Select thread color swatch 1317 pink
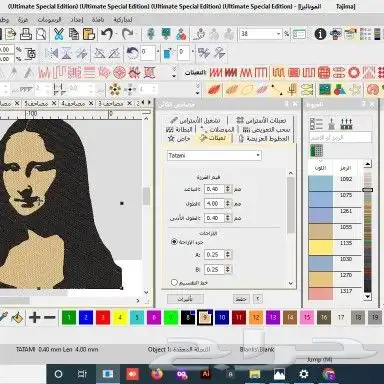This screenshot has height=384, width=384. pos(321,294)
